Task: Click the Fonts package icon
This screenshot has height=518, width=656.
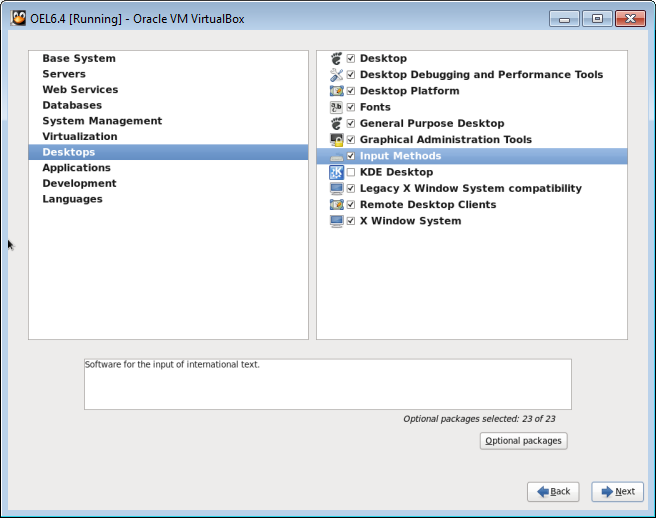Action: [x=336, y=107]
